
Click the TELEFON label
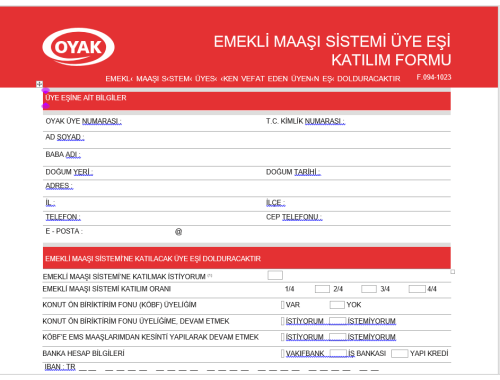63,217
